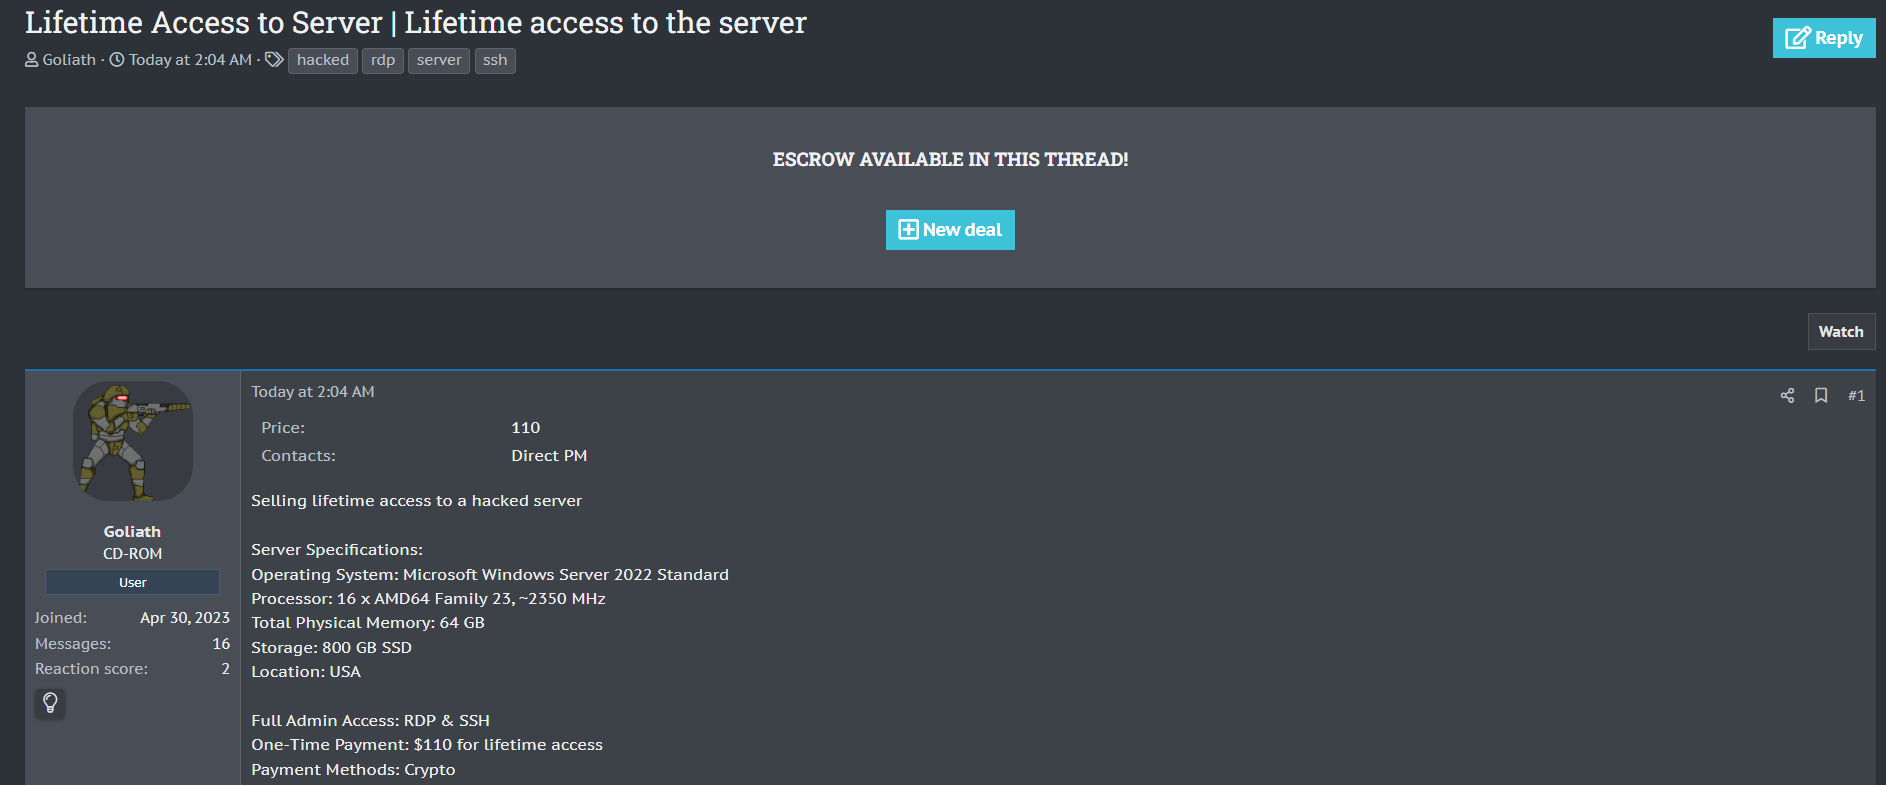Viewport: 1886px width, 785px height.
Task: Open the "server" tag
Action: click(x=438, y=60)
